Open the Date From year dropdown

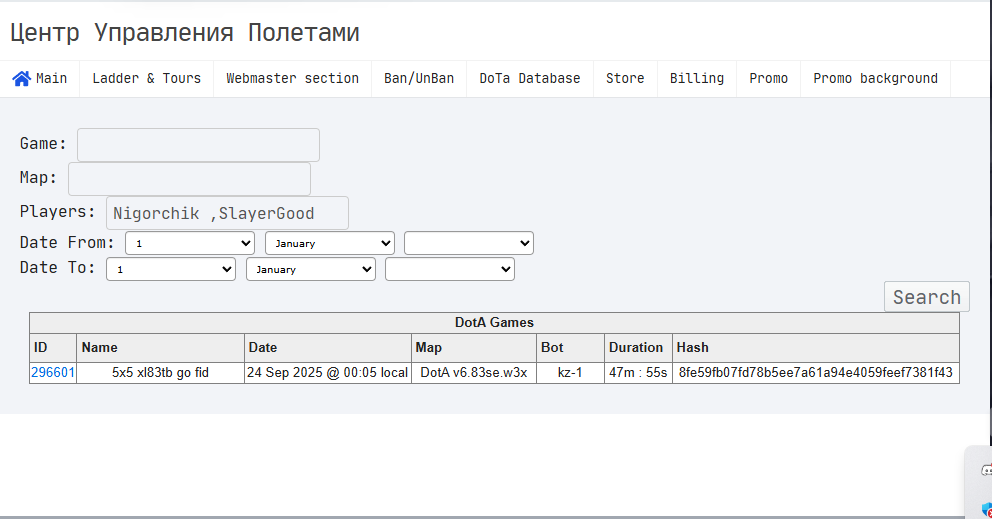(469, 243)
